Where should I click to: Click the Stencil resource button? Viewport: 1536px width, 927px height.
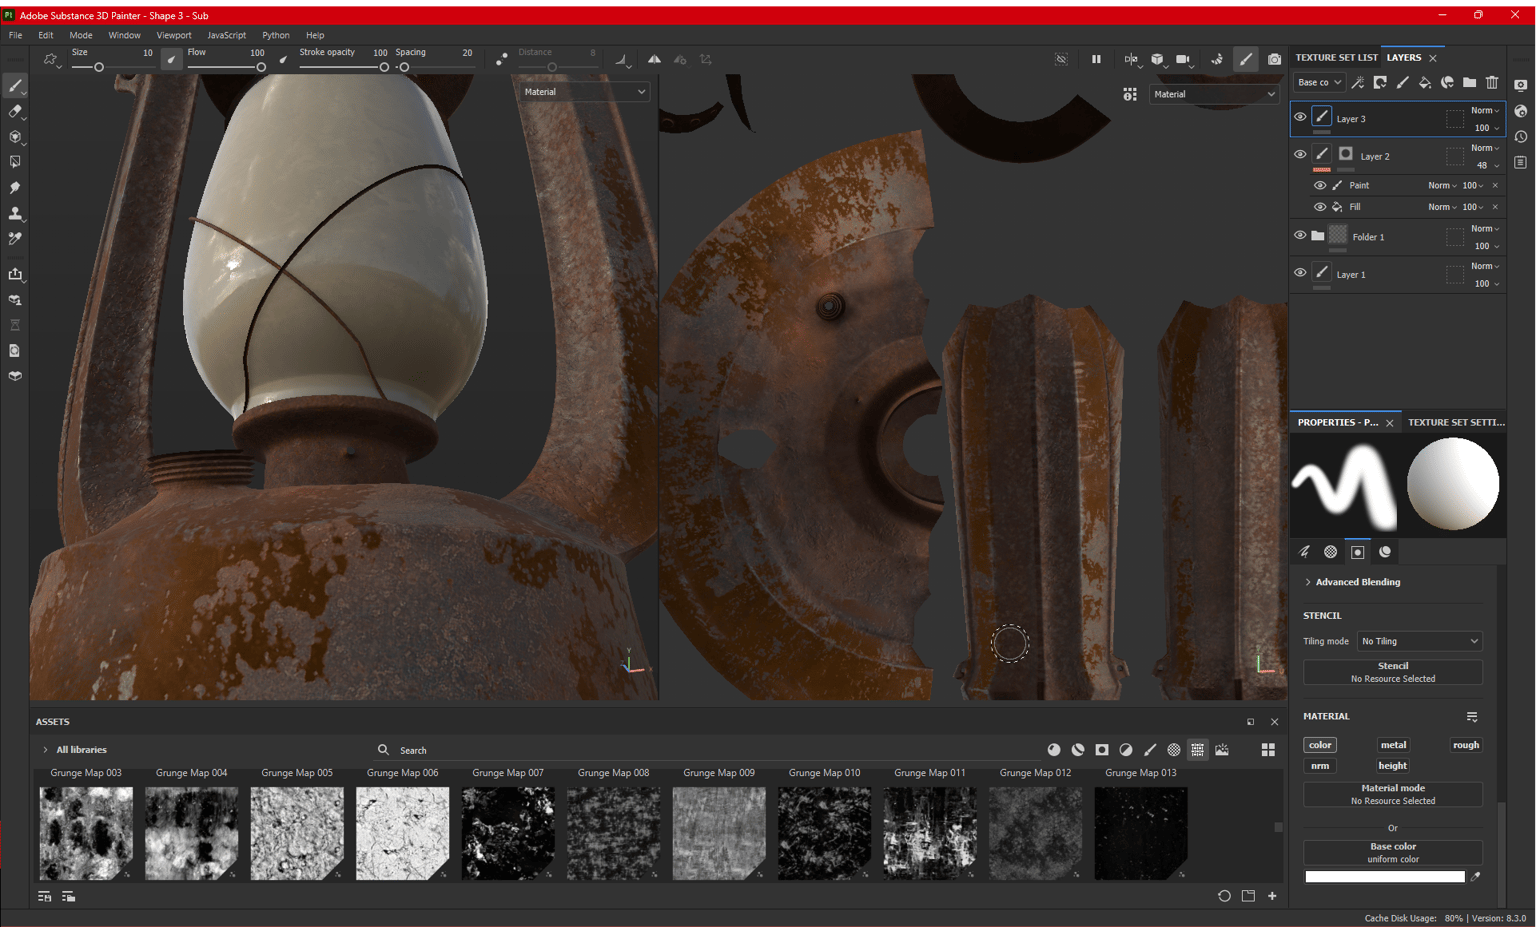1392,672
